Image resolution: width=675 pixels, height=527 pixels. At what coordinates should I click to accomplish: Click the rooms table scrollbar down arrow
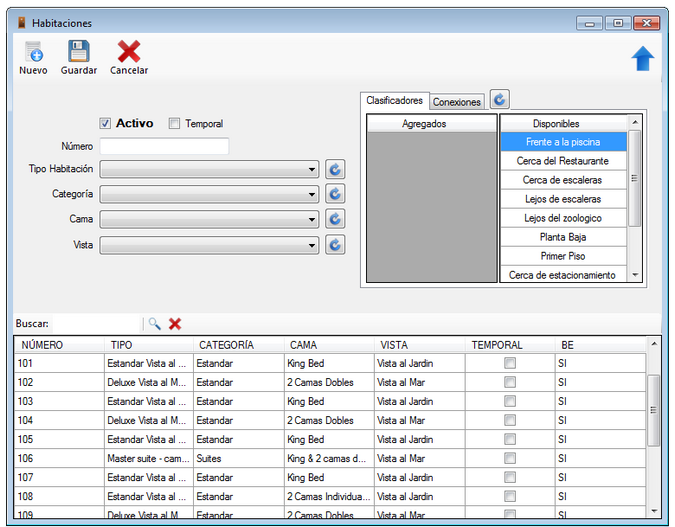[x=653, y=511]
